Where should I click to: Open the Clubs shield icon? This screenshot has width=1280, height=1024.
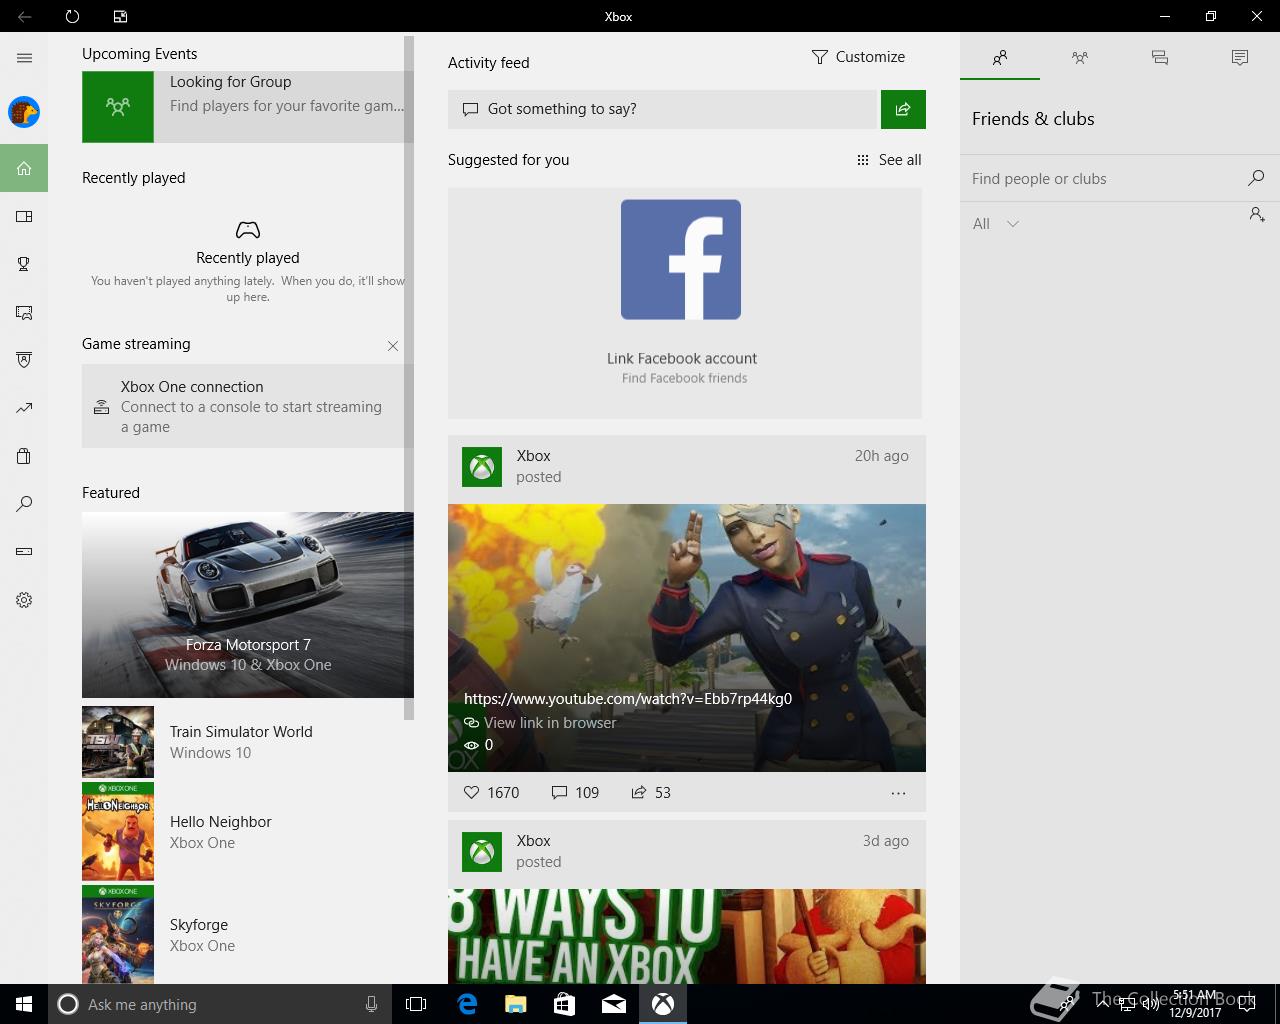click(24, 360)
